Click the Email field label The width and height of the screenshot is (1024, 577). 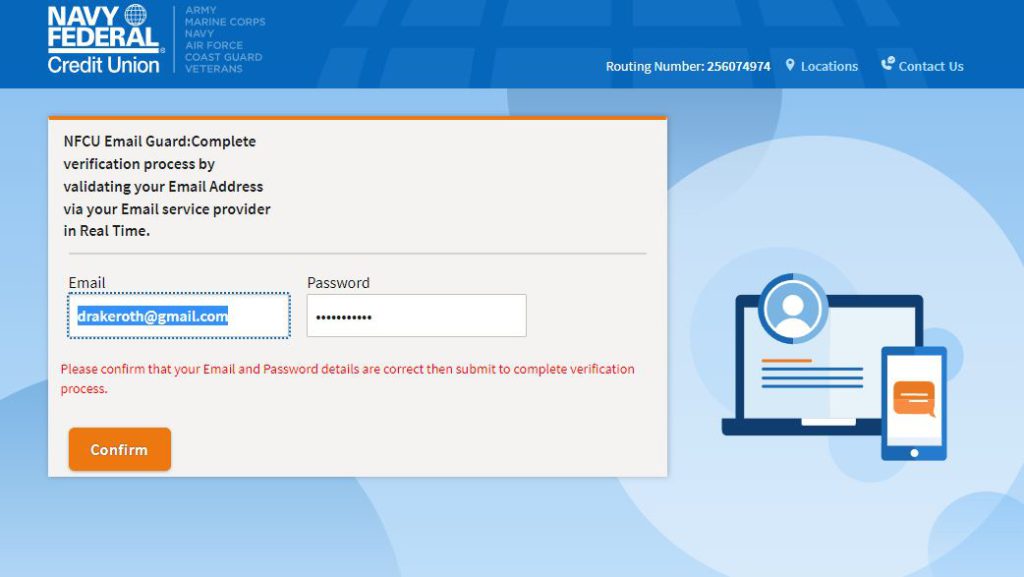pos(87,283)
